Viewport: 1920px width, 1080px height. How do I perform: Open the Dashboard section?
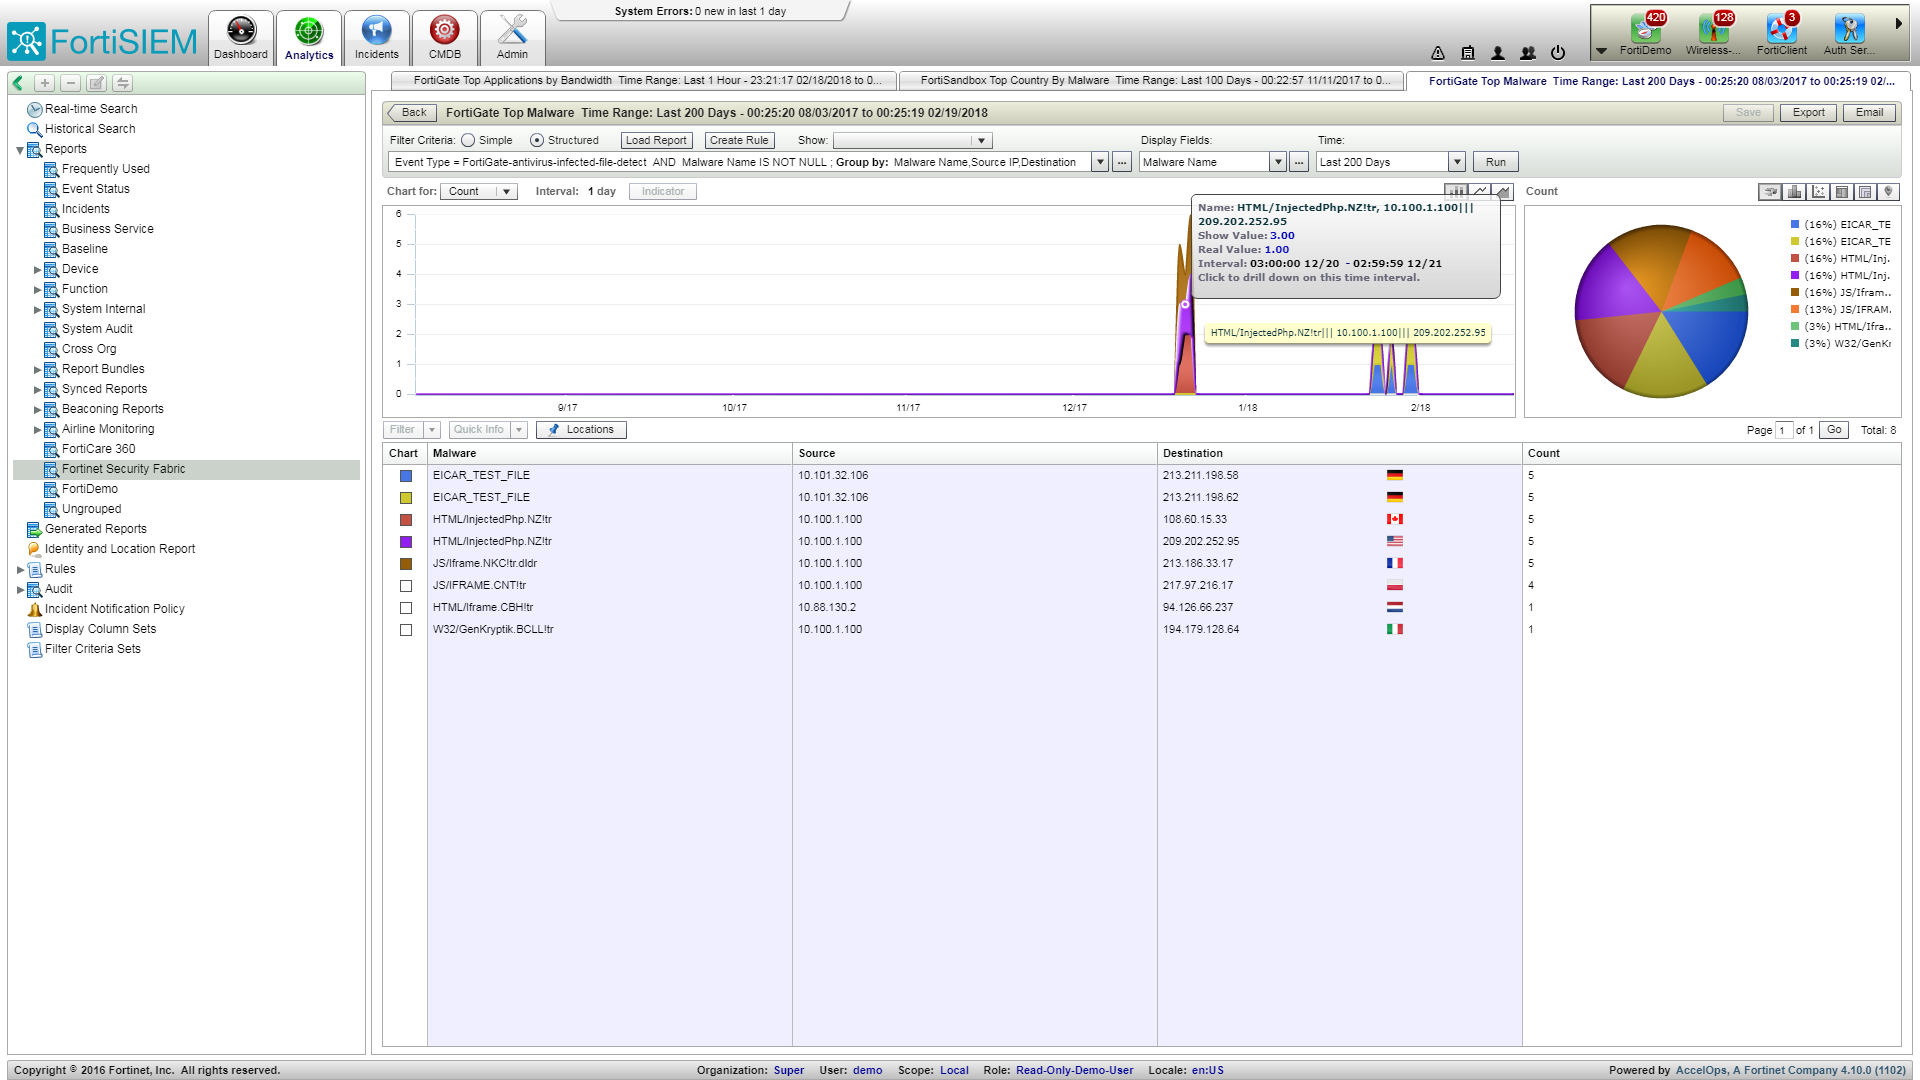click(x=241, y=38)
